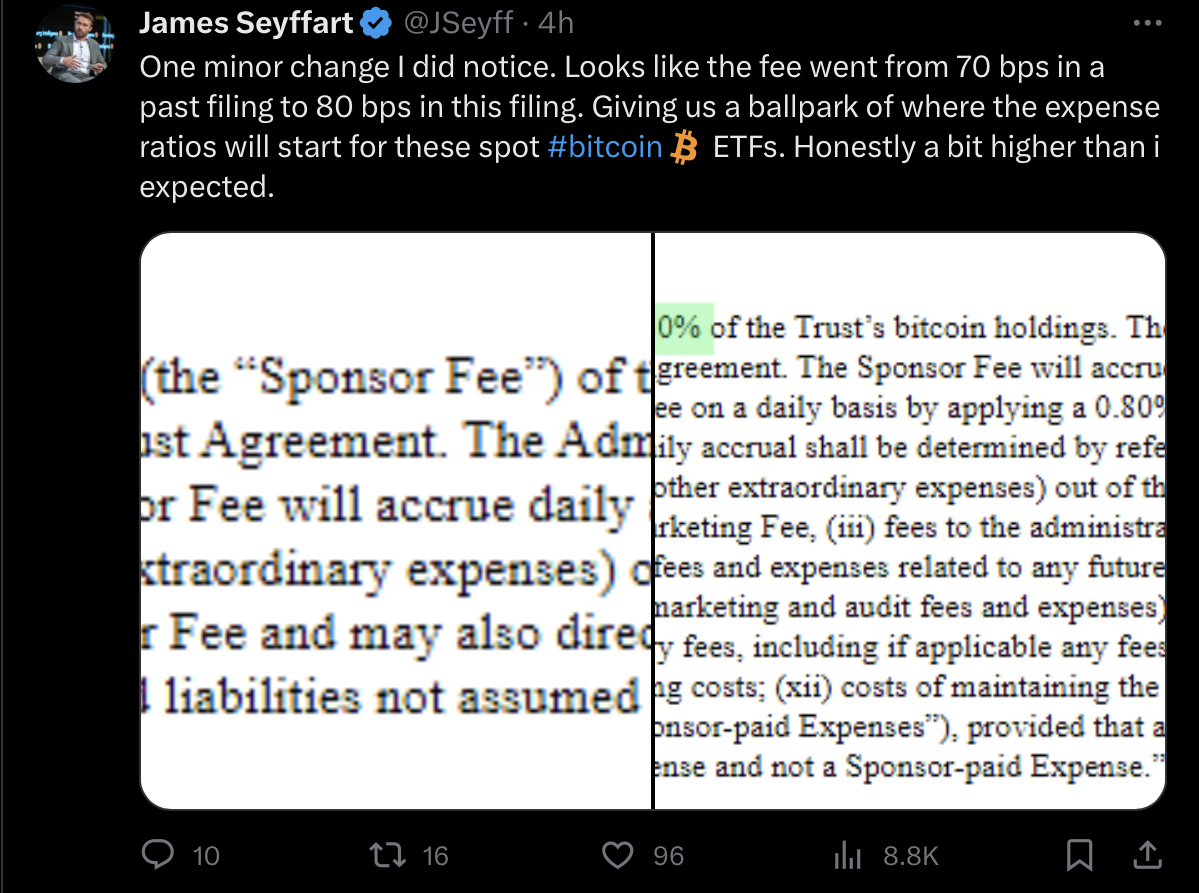The height and width of the screenshot is (893, 1199).
Task: Click the repost arrows icon
Action: pyautogui.click(x=388, y=854)
